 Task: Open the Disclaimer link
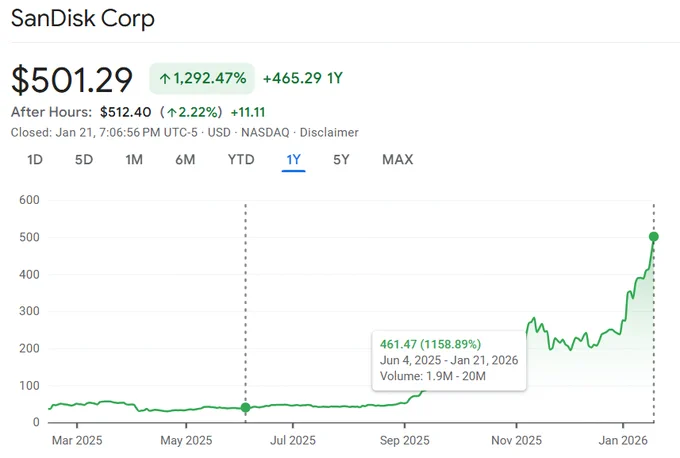(329, 132)
